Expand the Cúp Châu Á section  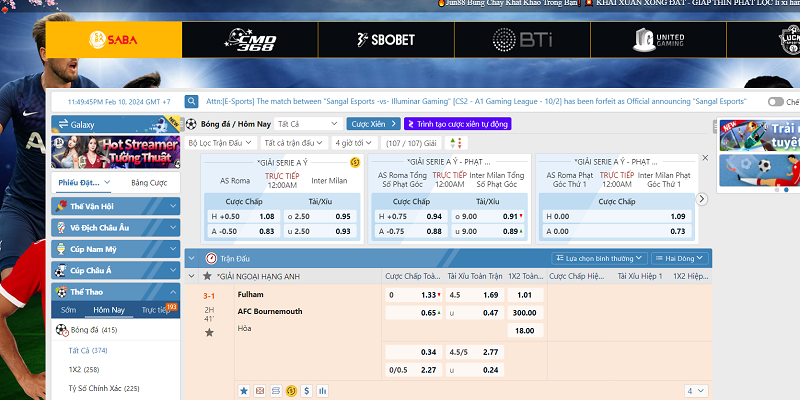[116, 270]
